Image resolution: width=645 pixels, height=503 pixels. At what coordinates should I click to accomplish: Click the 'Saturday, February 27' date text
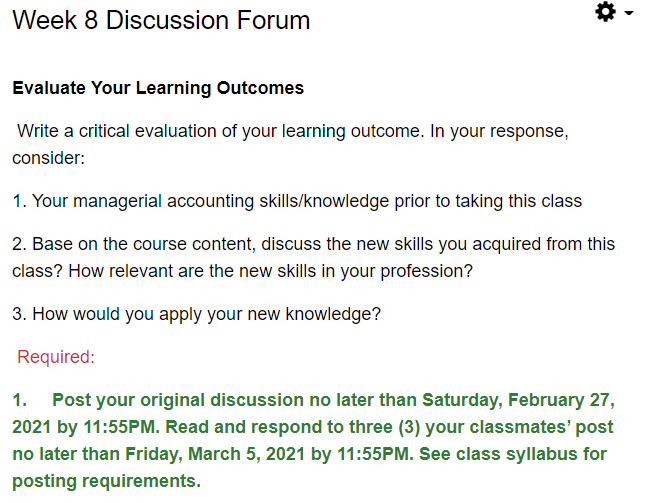tap(518, 400)
